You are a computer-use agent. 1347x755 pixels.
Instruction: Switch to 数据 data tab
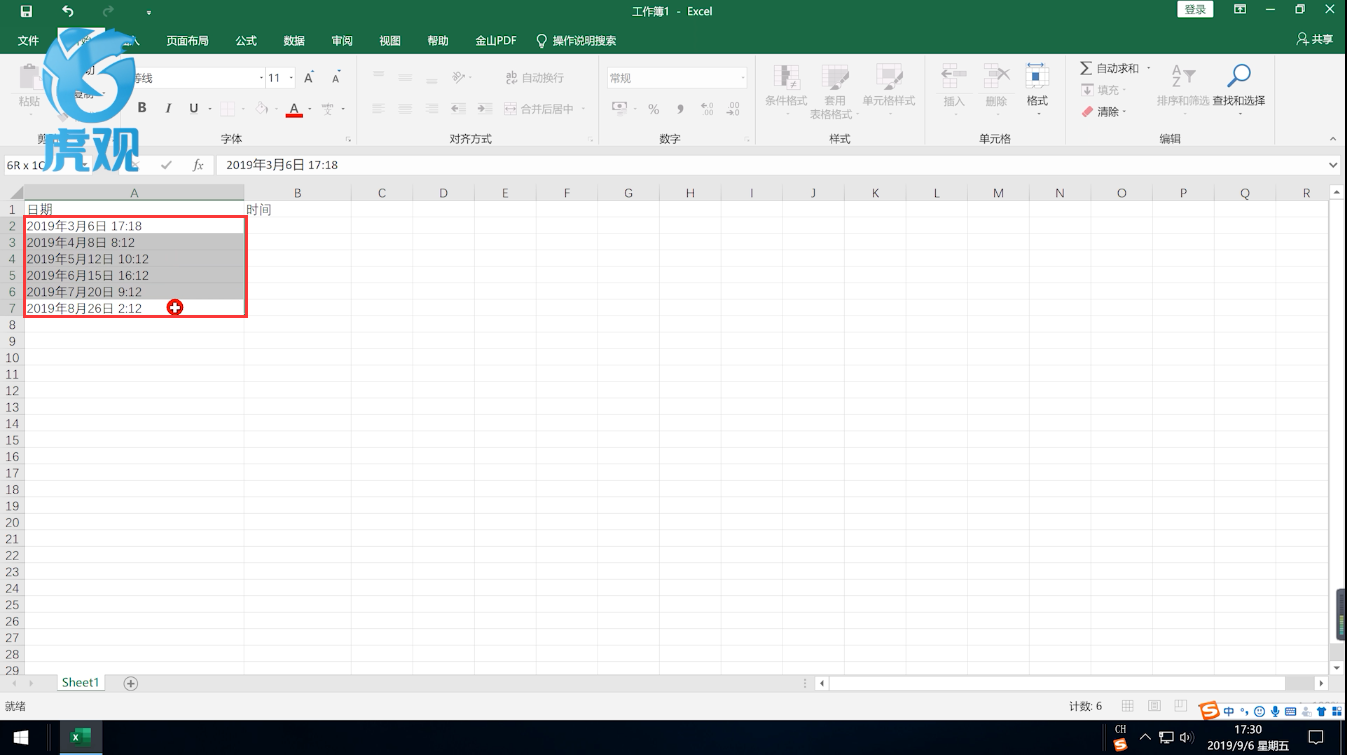coord(294,41)
